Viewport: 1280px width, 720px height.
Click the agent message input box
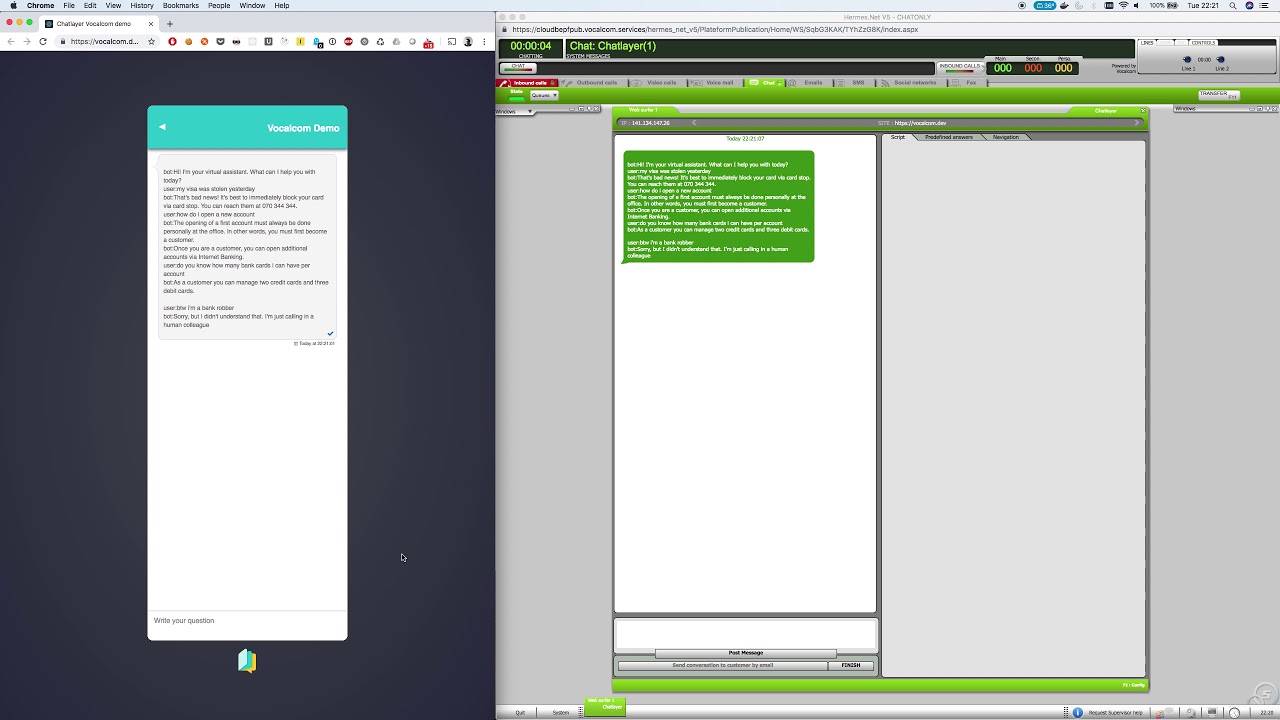pyautogui.click(x=745, y=634)
